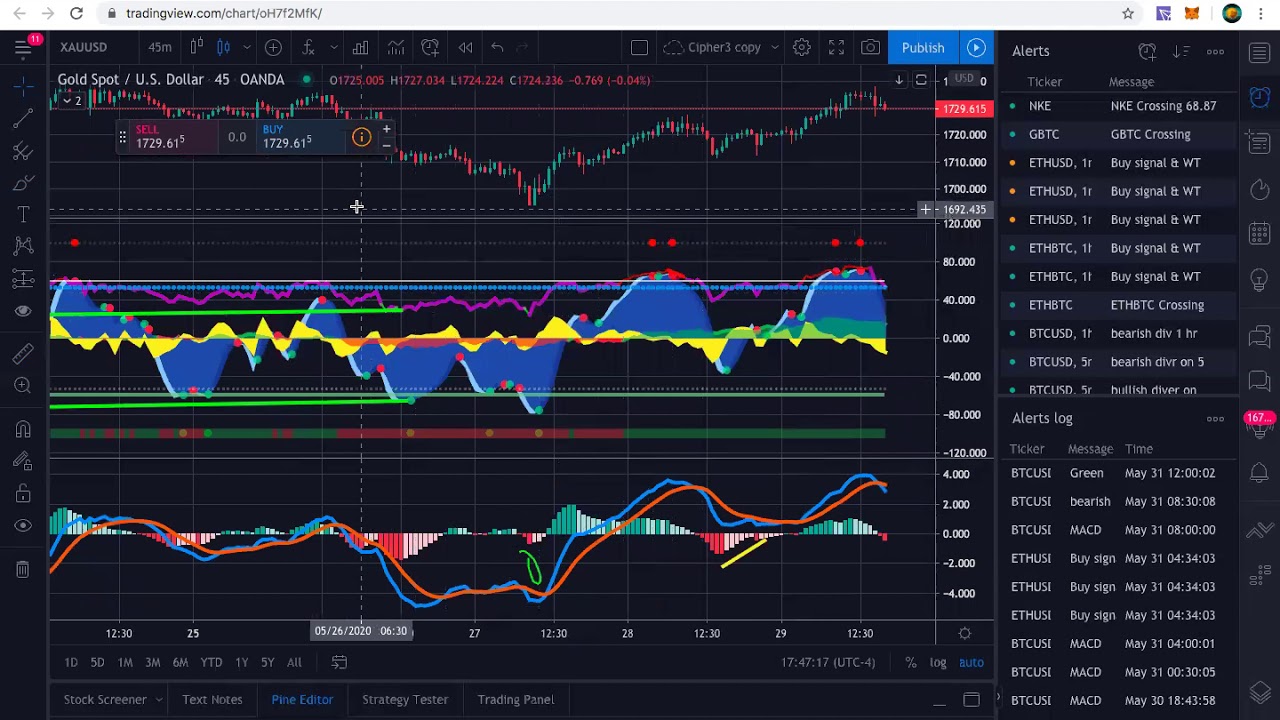Select the crosshair cursor tool
The width and height of the screenshot is (1280, 720).
click(x=23, y=87)
